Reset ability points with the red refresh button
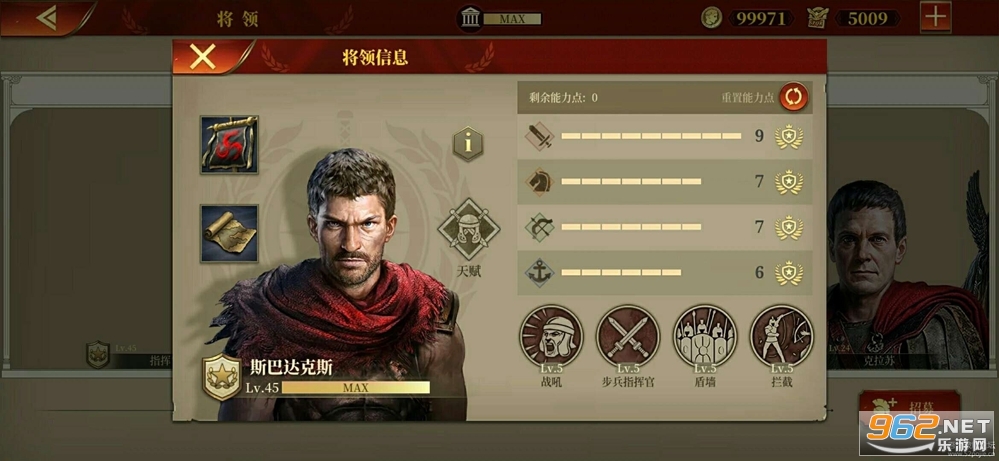This screenshot has height=461, width=999. (794, 97)
